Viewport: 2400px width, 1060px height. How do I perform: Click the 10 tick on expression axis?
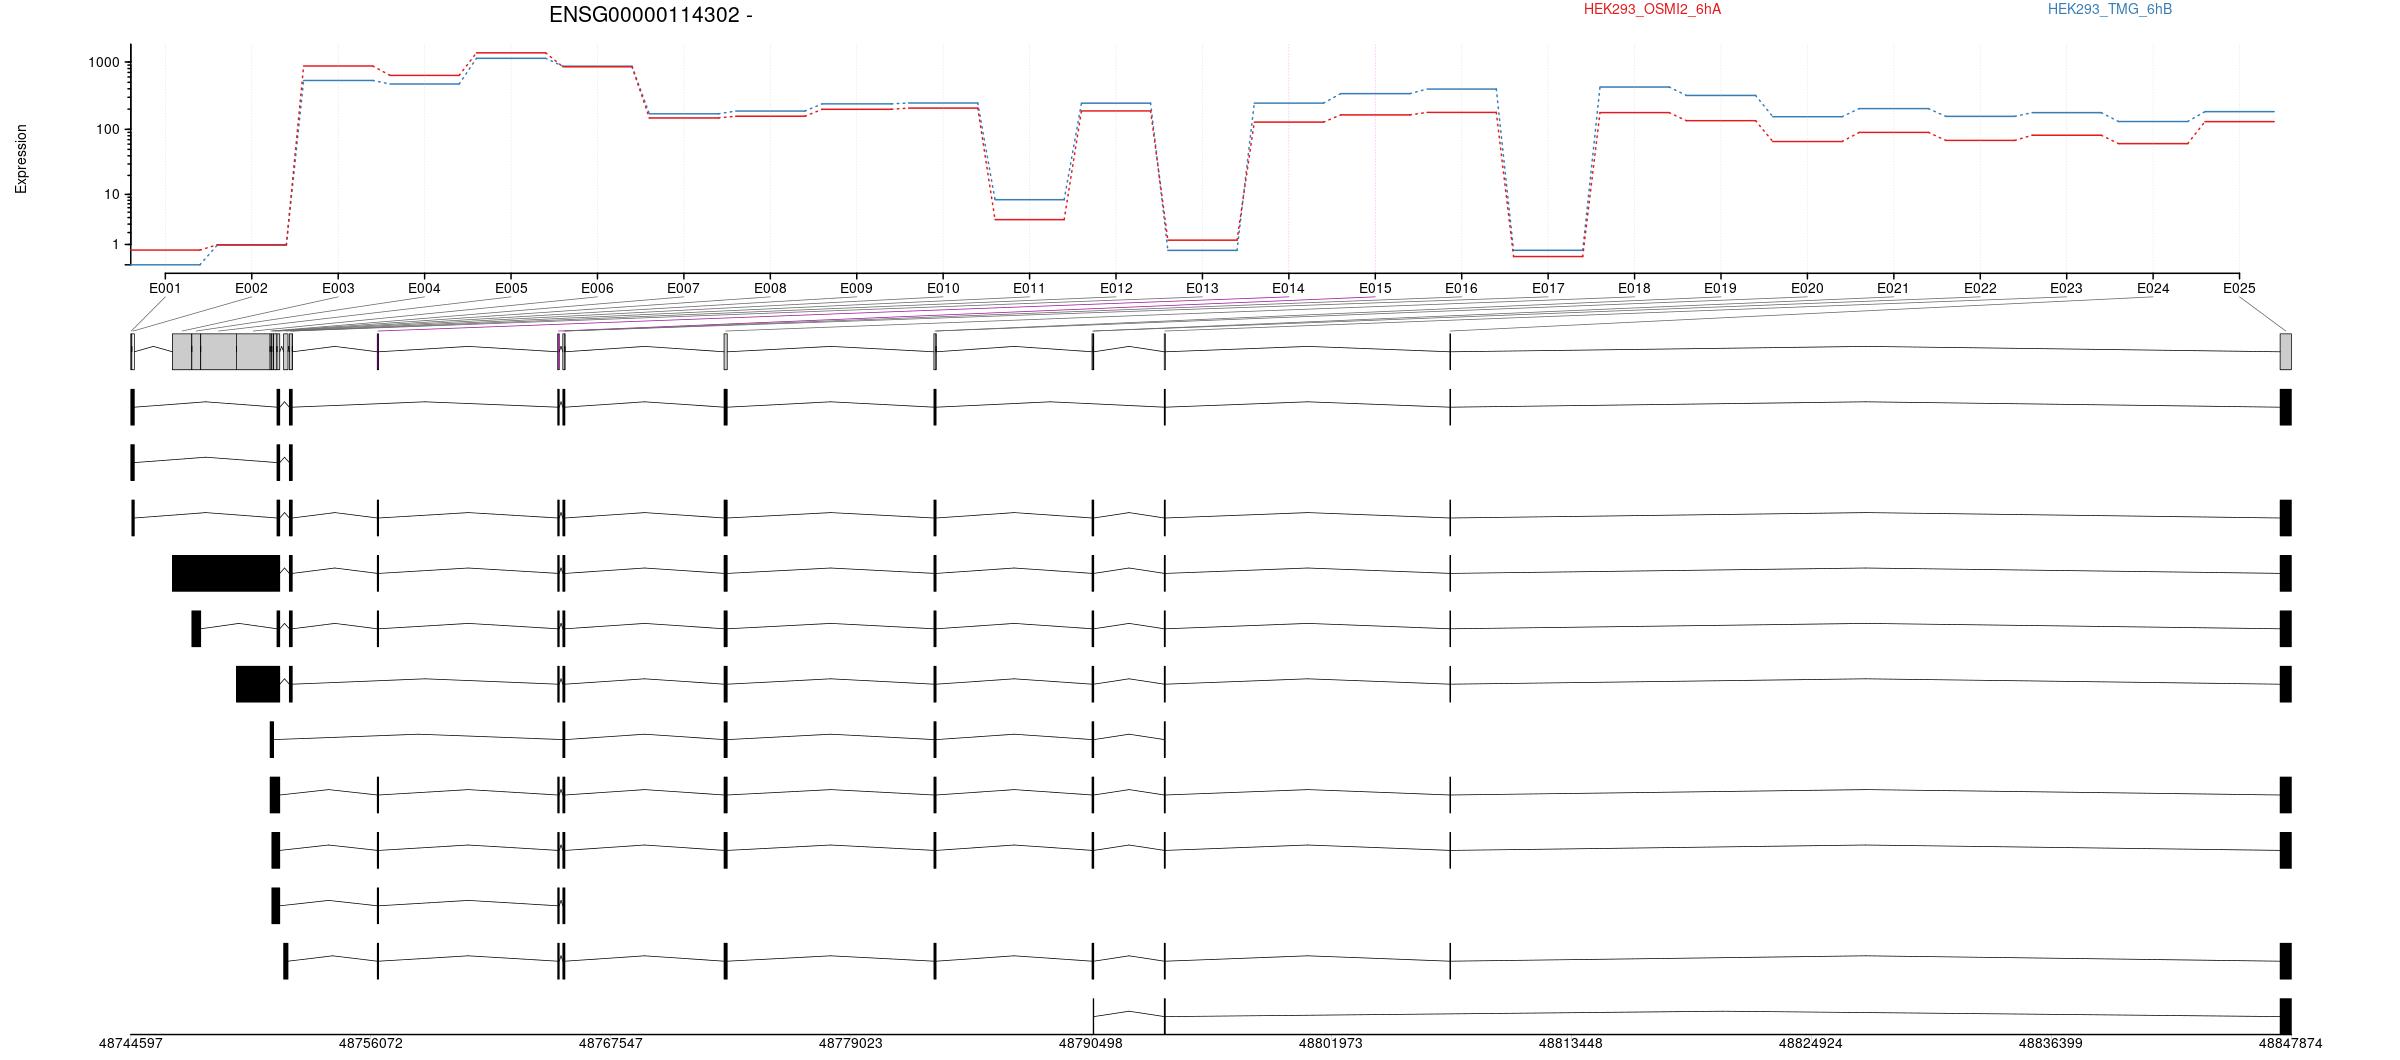(x=112, y=195)
